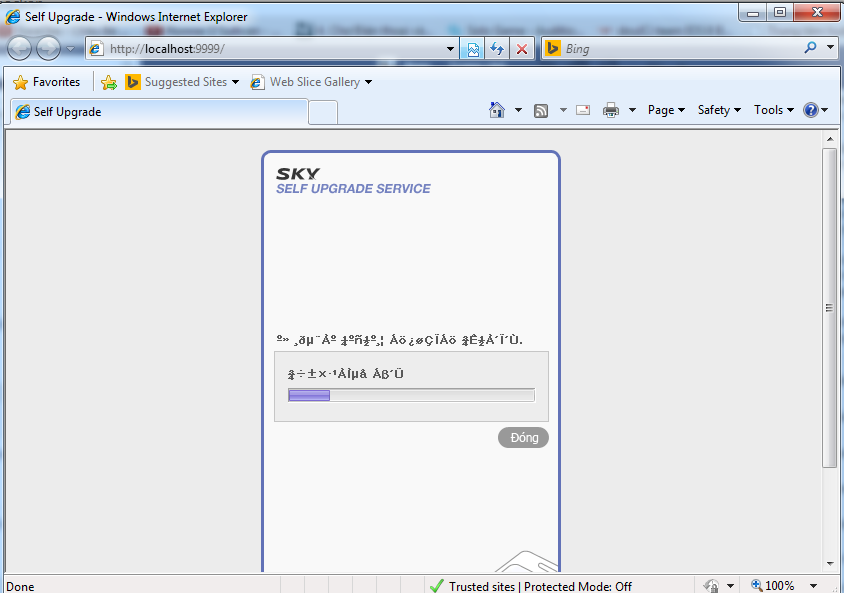Stop loading with the red X icon

(x=521, y=48)
